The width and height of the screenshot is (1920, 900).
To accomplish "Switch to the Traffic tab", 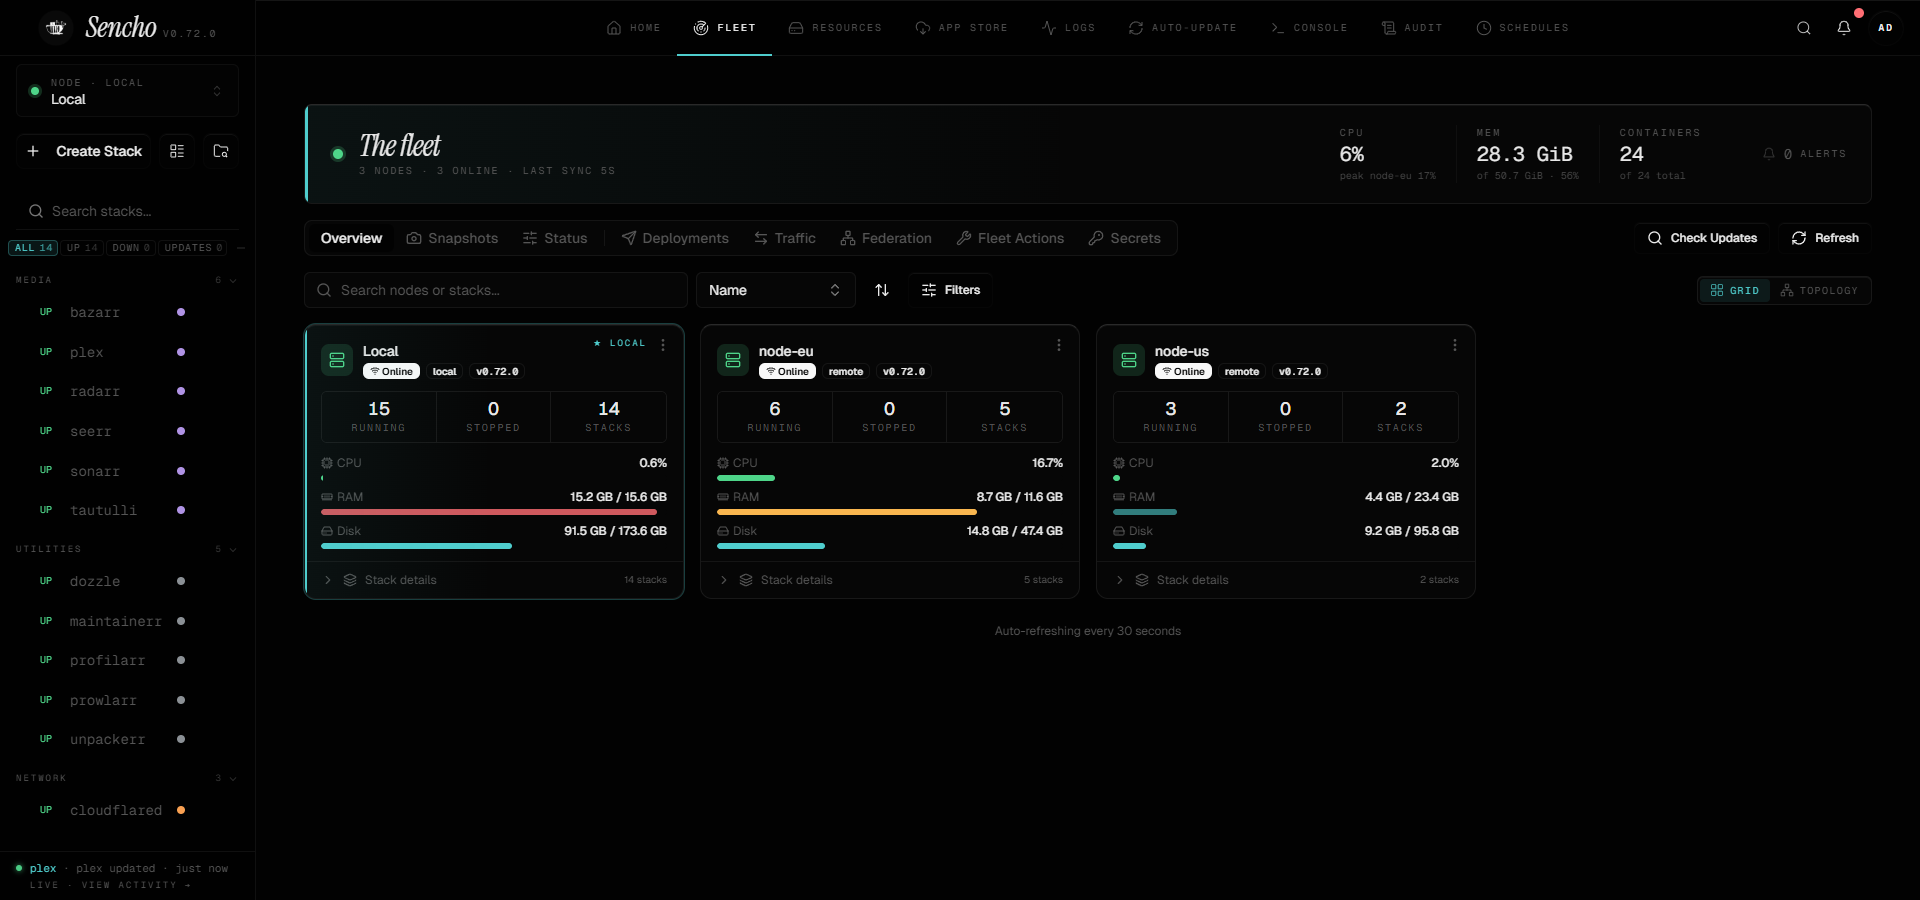I will click(785, 238).
